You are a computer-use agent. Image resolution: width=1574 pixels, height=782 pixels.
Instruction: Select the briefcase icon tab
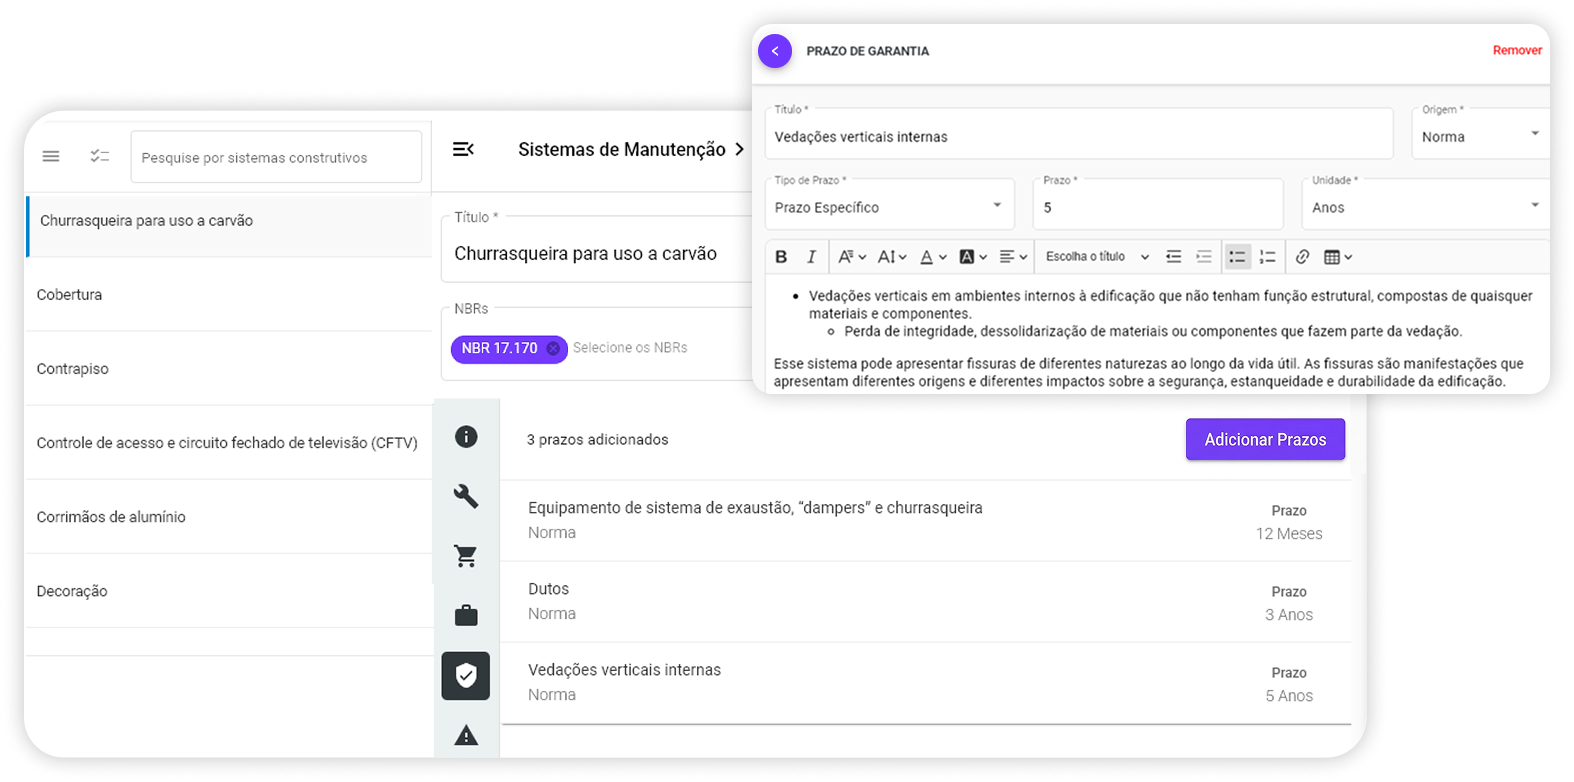[x=466, y=616]
